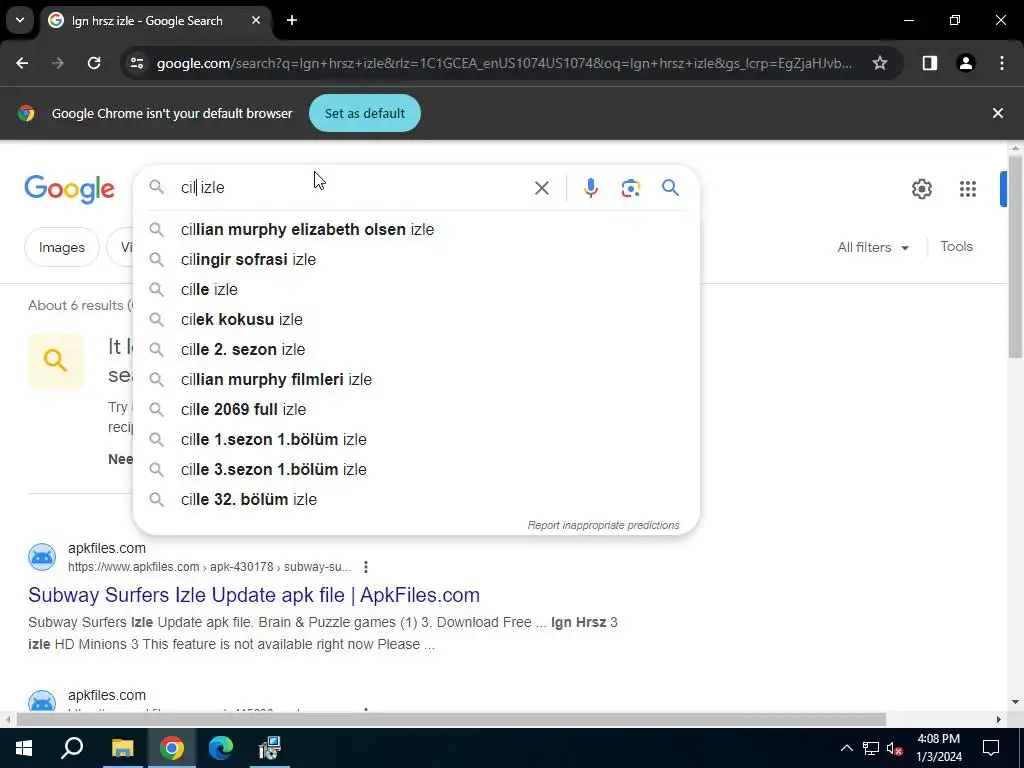Image resolution: width=1024 pixels, height=768 pixels.
Task: Open the tab search chevron
Action: 20,20
